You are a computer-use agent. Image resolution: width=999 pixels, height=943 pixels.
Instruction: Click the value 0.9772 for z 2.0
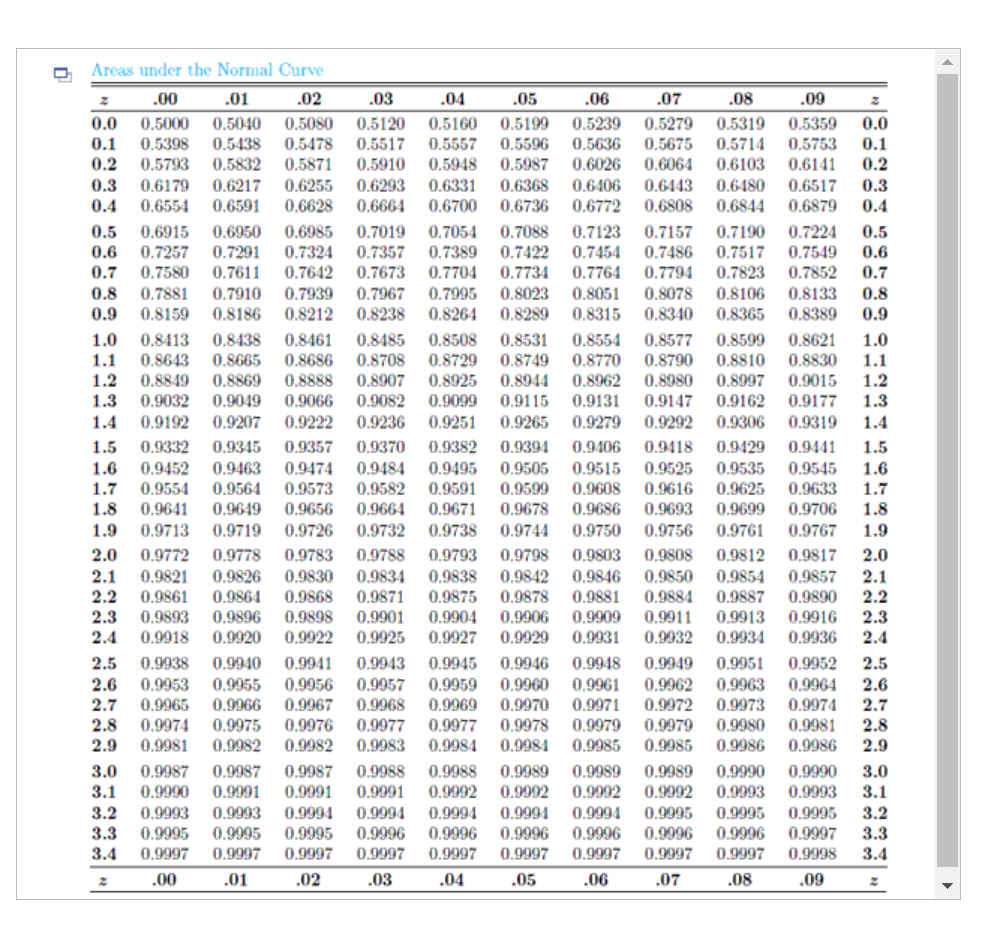tap(163, 556)
